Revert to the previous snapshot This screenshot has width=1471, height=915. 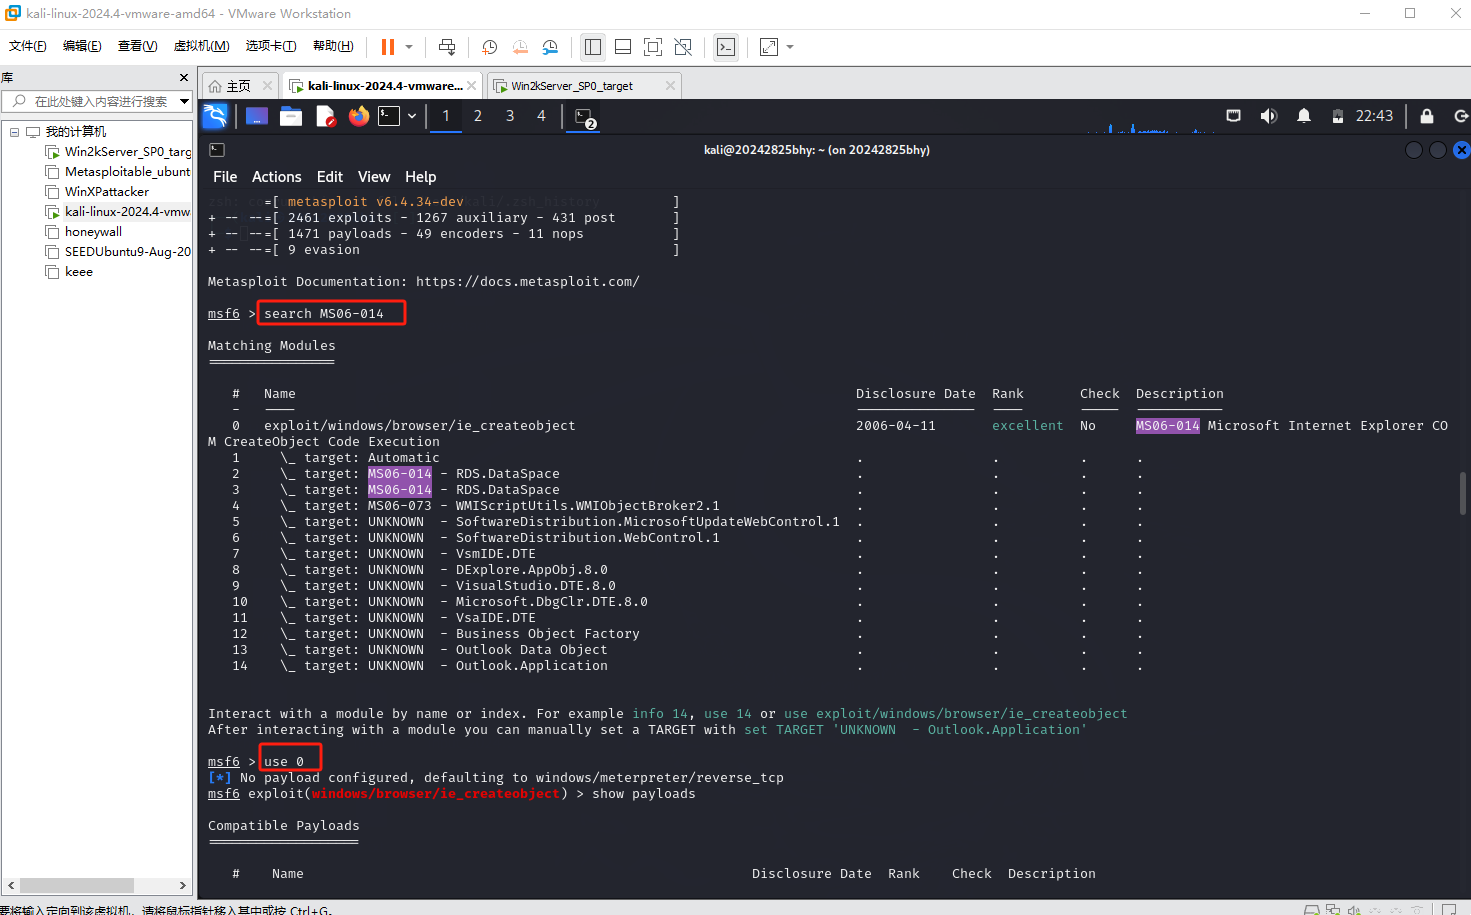[x=520, y=47]
